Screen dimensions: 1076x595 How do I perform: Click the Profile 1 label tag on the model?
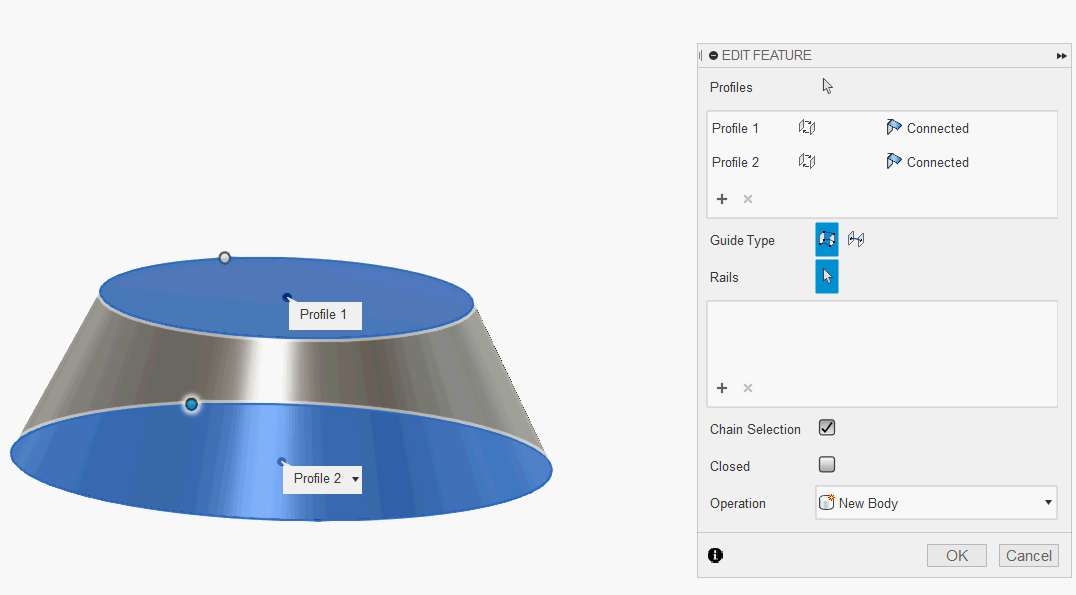[324, 314]
